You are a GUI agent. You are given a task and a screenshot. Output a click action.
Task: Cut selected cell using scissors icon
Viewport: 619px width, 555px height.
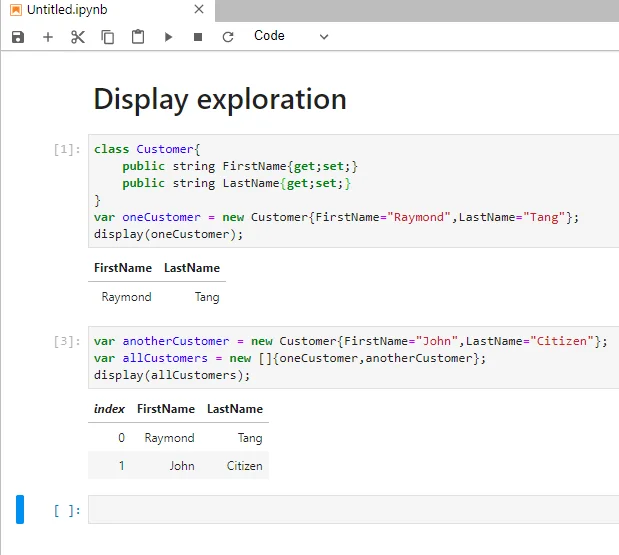(x=78, y=37)
